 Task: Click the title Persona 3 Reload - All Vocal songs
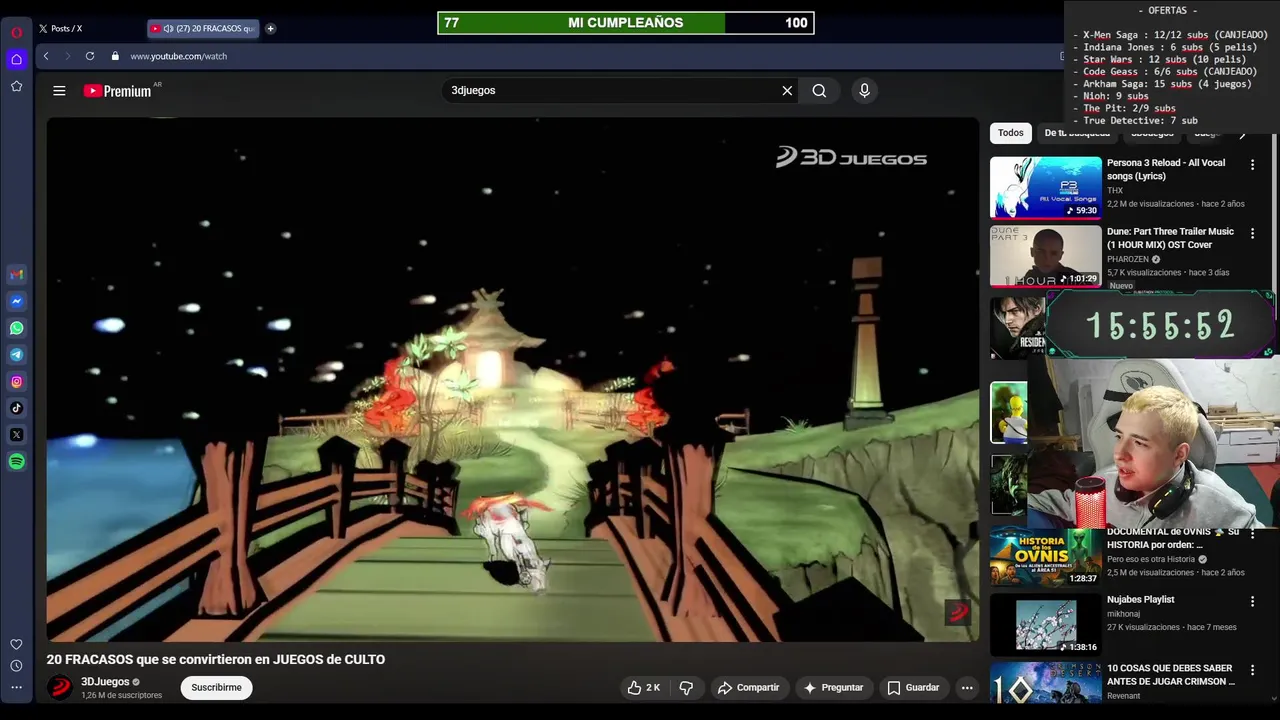click(1166, 169)
